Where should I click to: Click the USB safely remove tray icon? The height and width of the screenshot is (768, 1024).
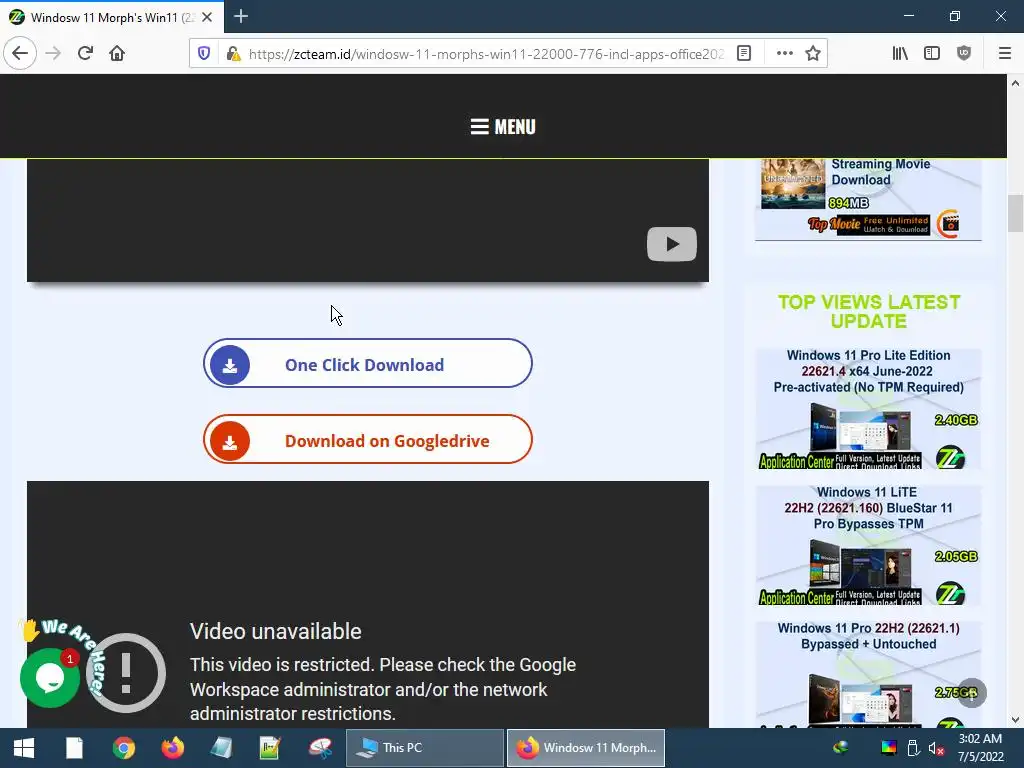click(x=913, y=748)
